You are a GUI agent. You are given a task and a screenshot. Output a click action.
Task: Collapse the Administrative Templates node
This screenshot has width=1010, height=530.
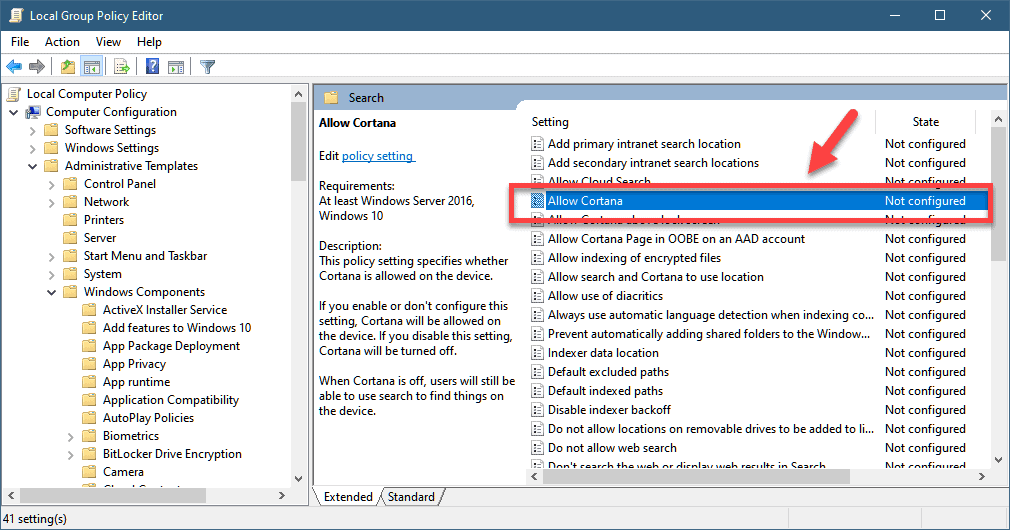tap(32, 166)
